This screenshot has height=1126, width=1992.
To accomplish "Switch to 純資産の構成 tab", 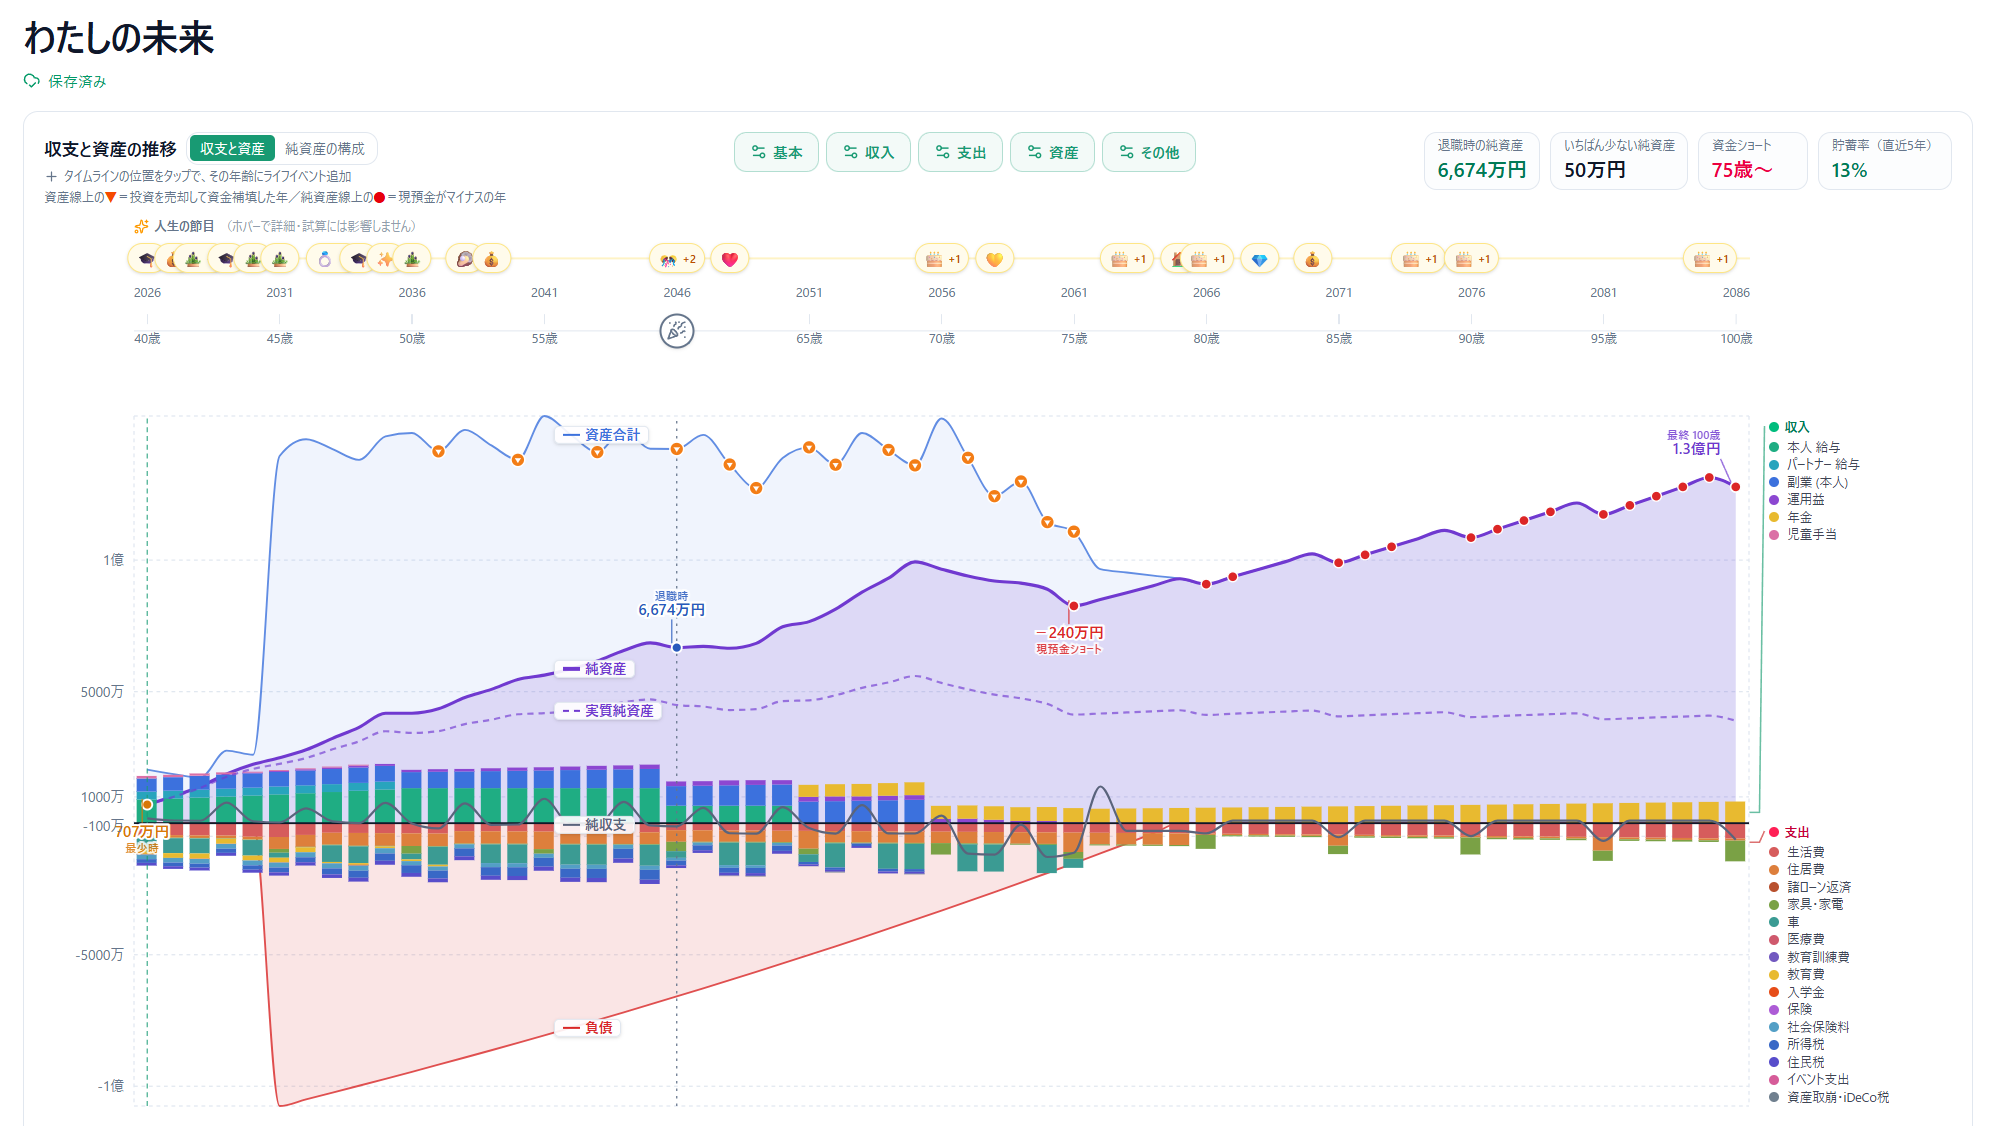I will tap(325, 149).
